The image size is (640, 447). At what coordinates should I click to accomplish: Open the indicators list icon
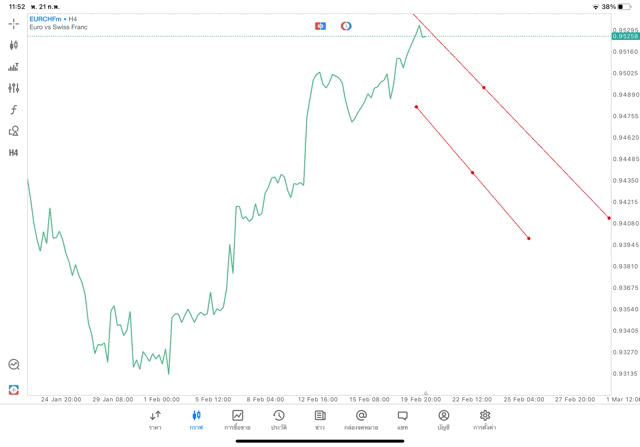click(14, 67)
